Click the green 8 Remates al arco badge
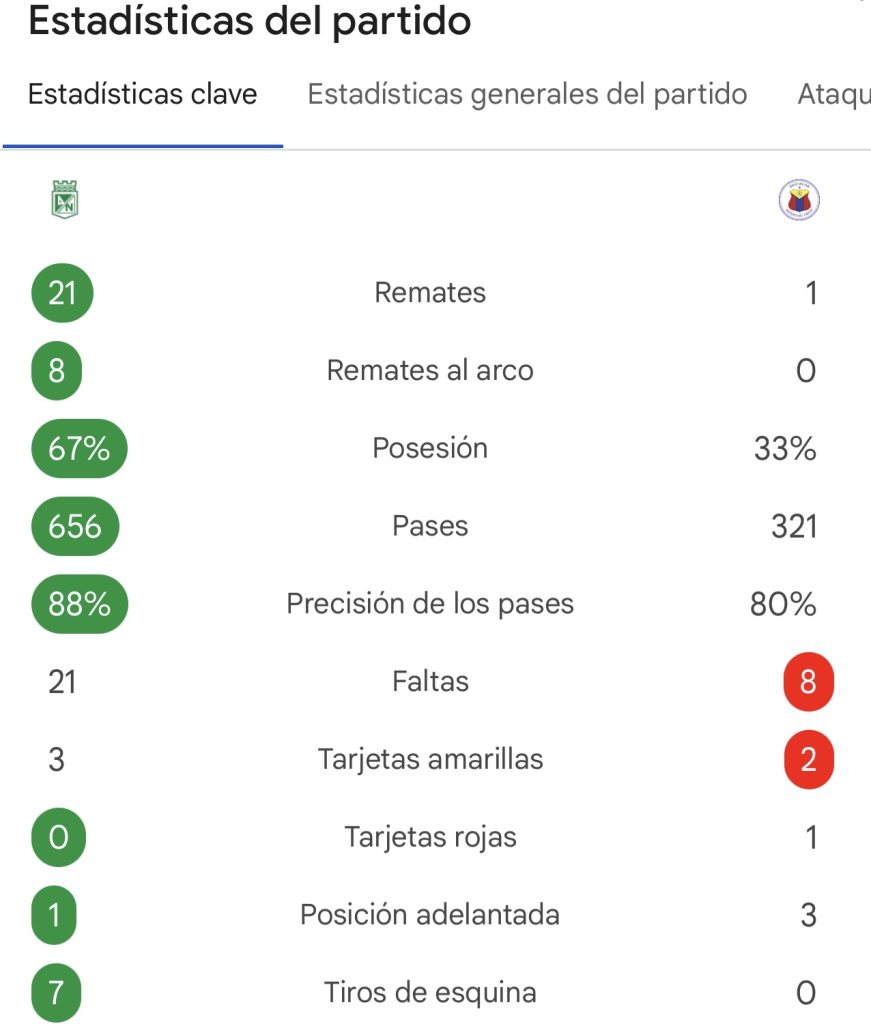The width and height of the screenshot is (871, 1024). click(57, 370)
